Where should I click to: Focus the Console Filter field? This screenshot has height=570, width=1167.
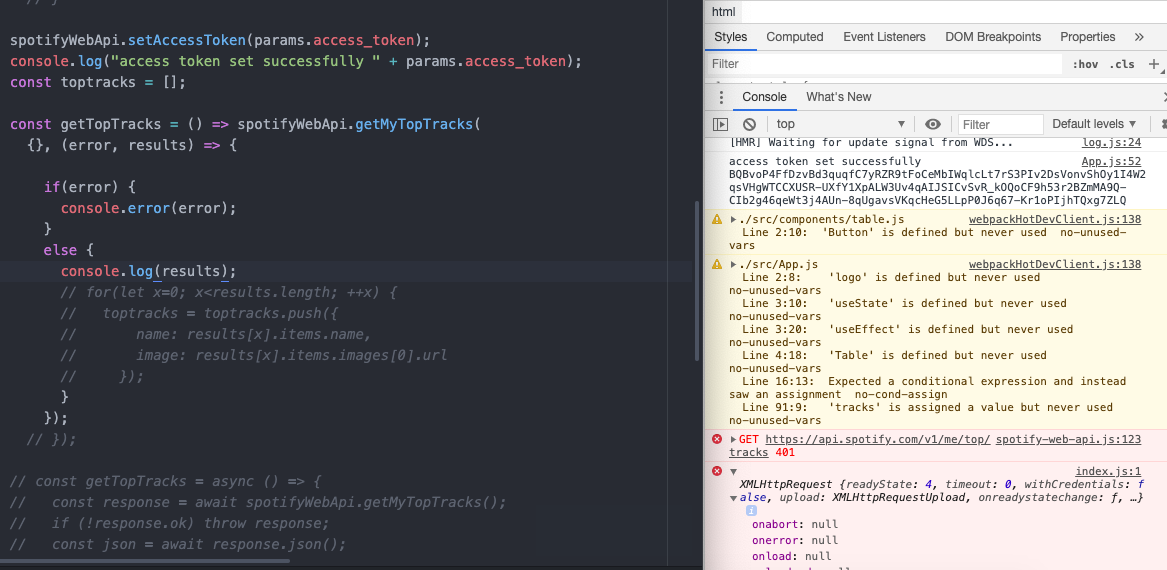tap(998, 124)
